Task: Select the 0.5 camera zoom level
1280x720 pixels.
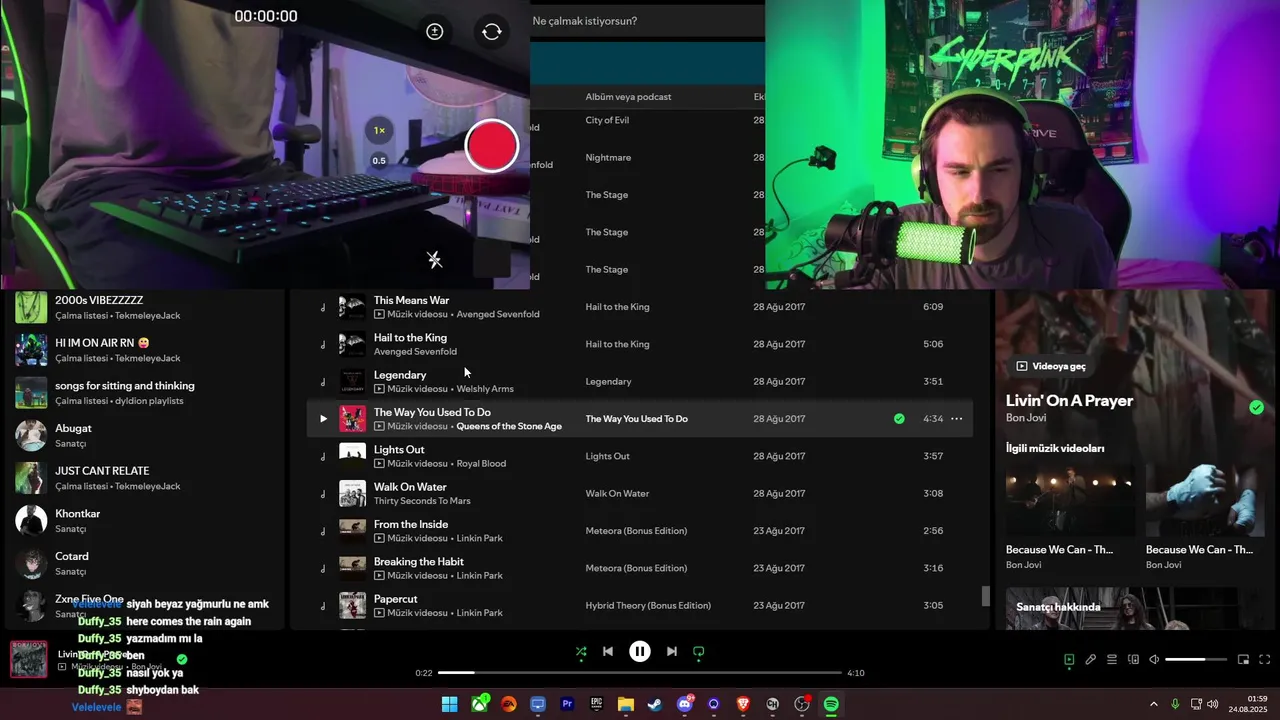Action: point(379,161)
